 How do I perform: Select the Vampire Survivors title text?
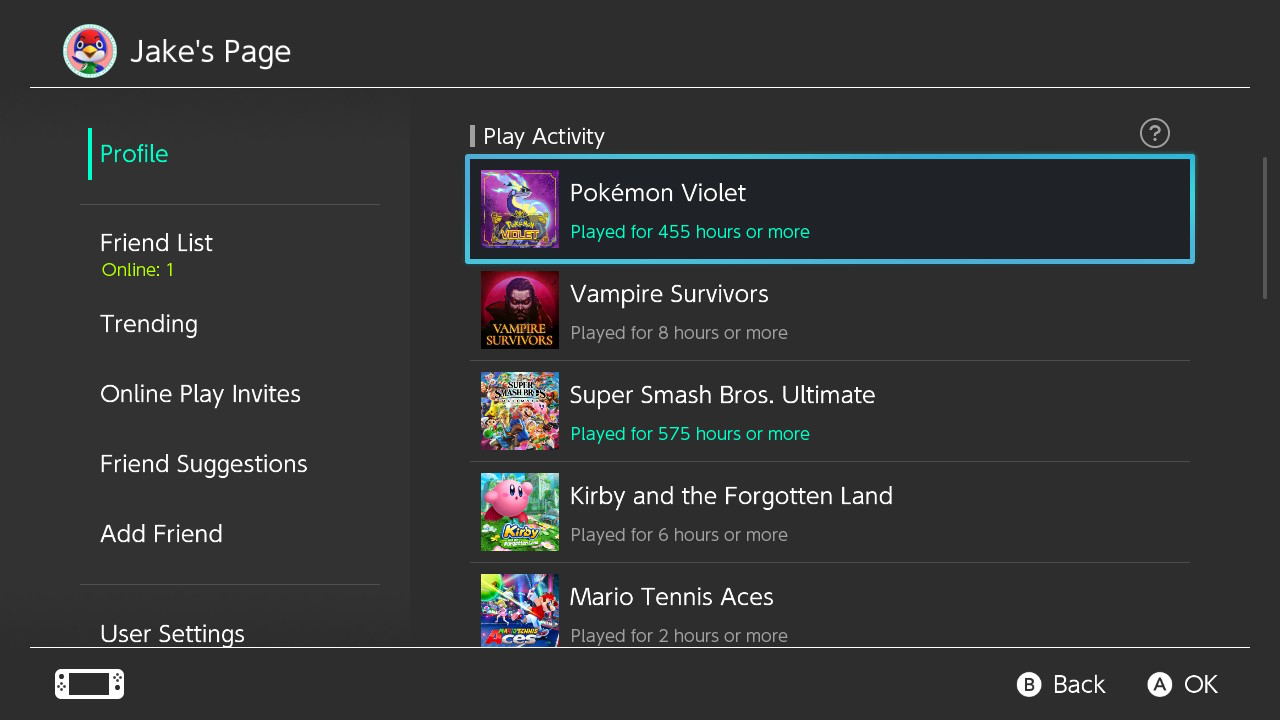click(x=669, y=294)
